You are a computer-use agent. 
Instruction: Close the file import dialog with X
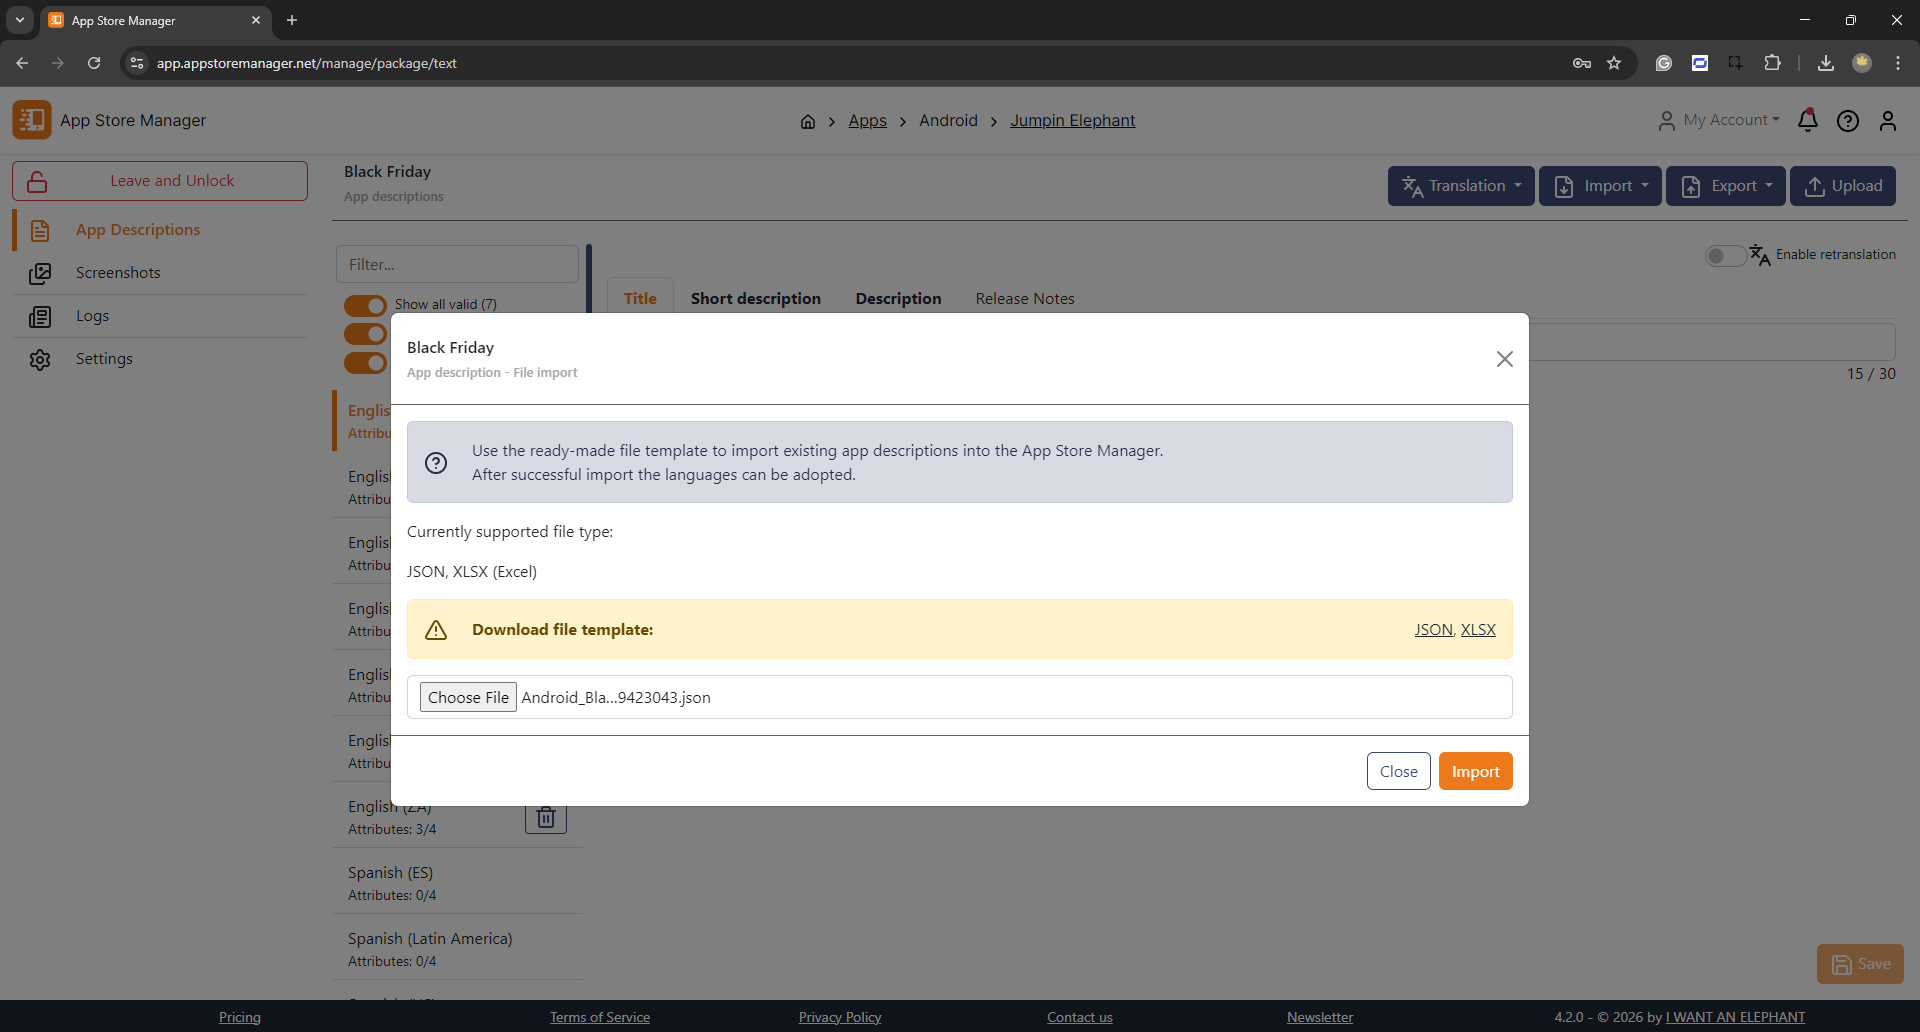click(1504, 359)
